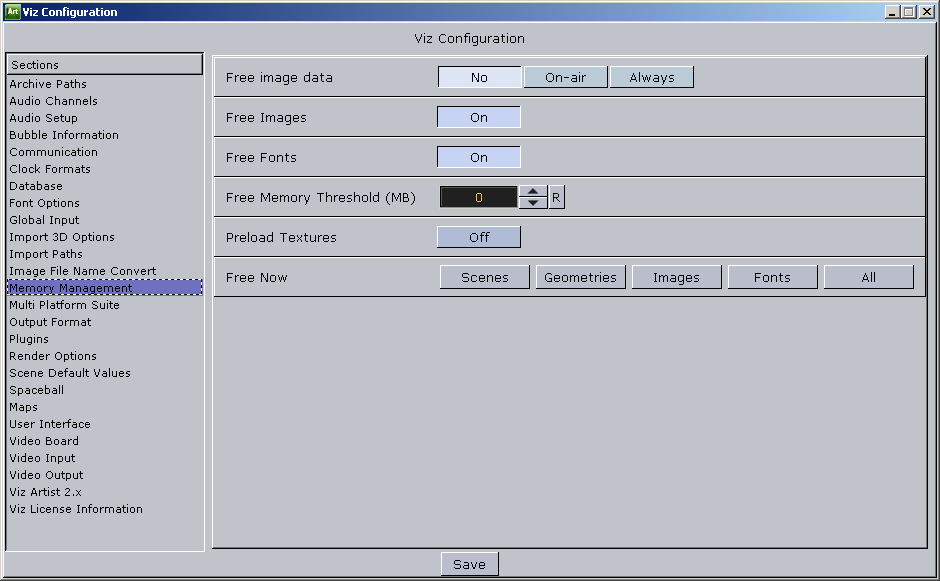Image resolution: width=940 pixels, height=581 pixels.
Task: Click the stepper down arrow for Free Memory Threshold
Action: (533, 201)
